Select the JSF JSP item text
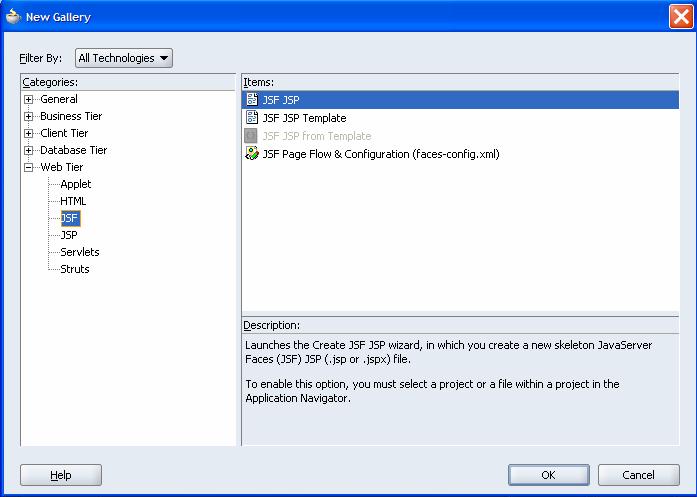This screenshot has height=497, width=697. coord(281,100)
